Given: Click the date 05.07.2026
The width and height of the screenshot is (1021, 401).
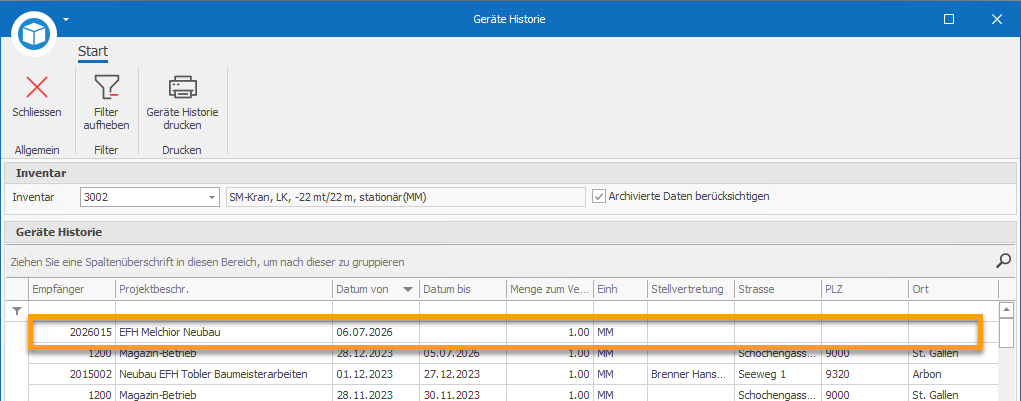Looking at the screenshot, I should [451, 354].
